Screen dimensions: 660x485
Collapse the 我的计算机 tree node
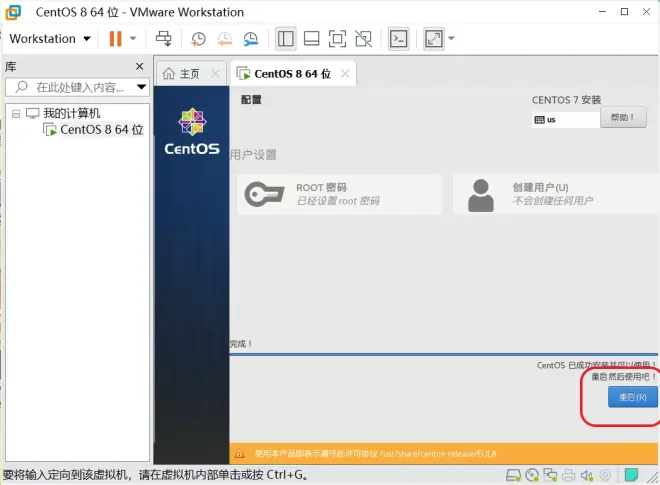(x=16, y=114)
